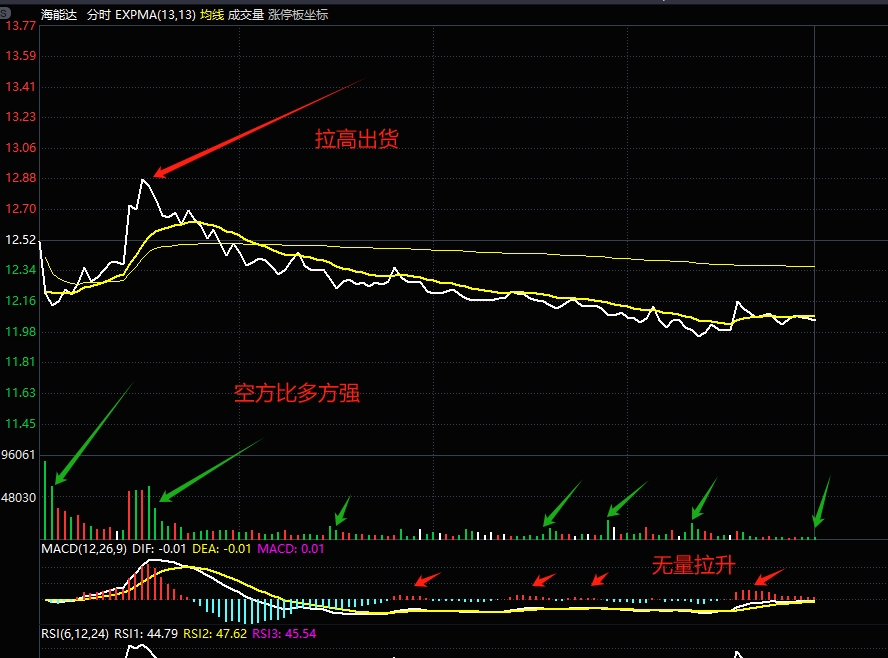Click the 12.52 previous-close price label

(20, 240)
